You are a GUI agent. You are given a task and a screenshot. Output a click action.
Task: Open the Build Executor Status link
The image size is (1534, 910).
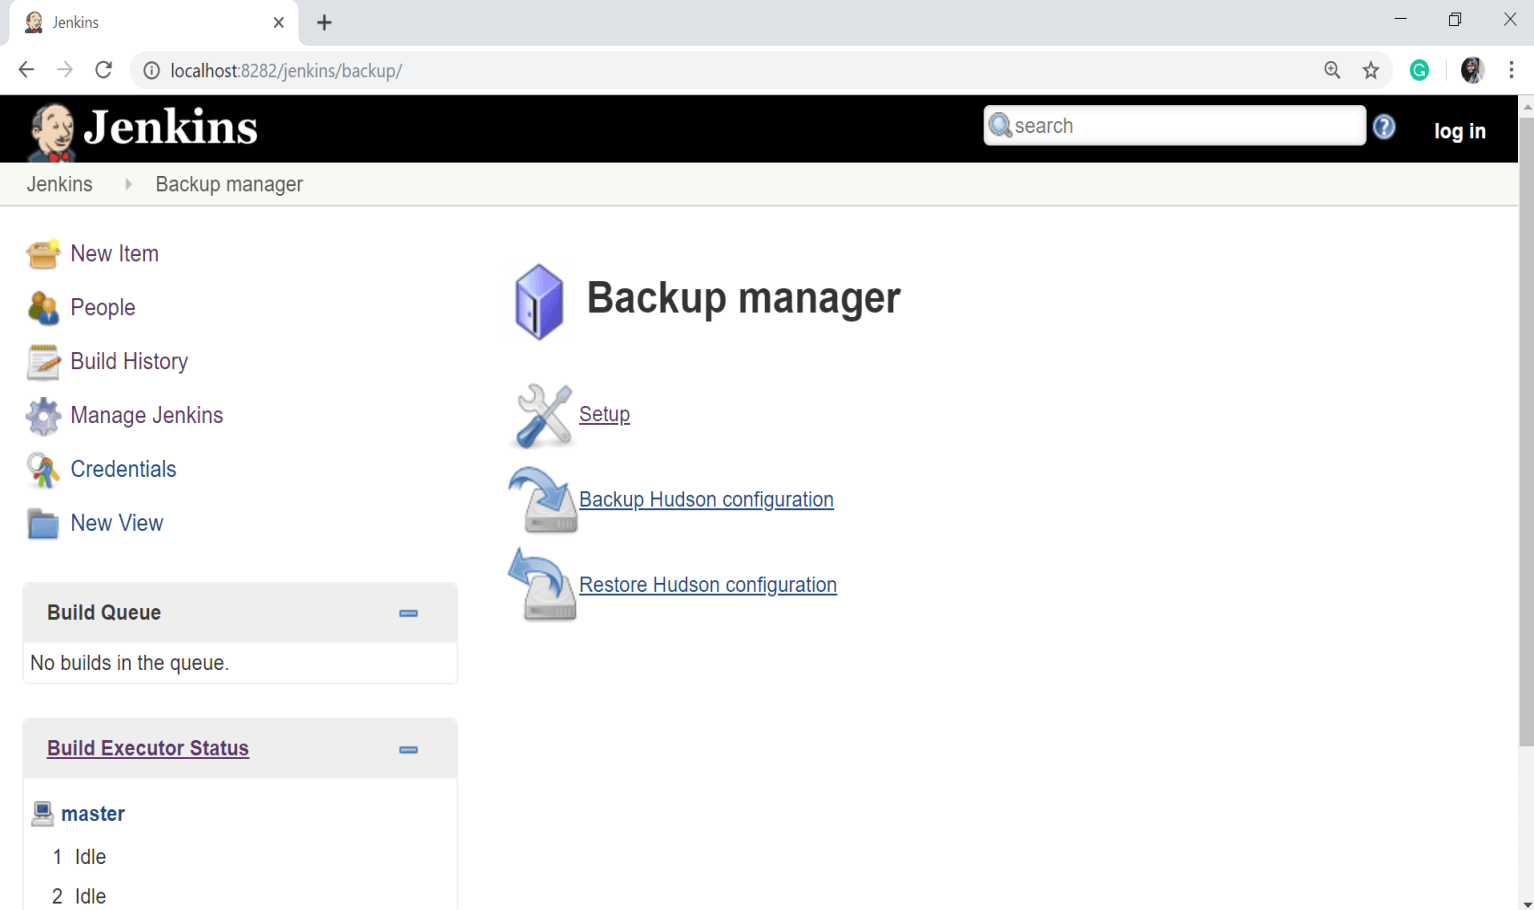click(x=148, y=748)
